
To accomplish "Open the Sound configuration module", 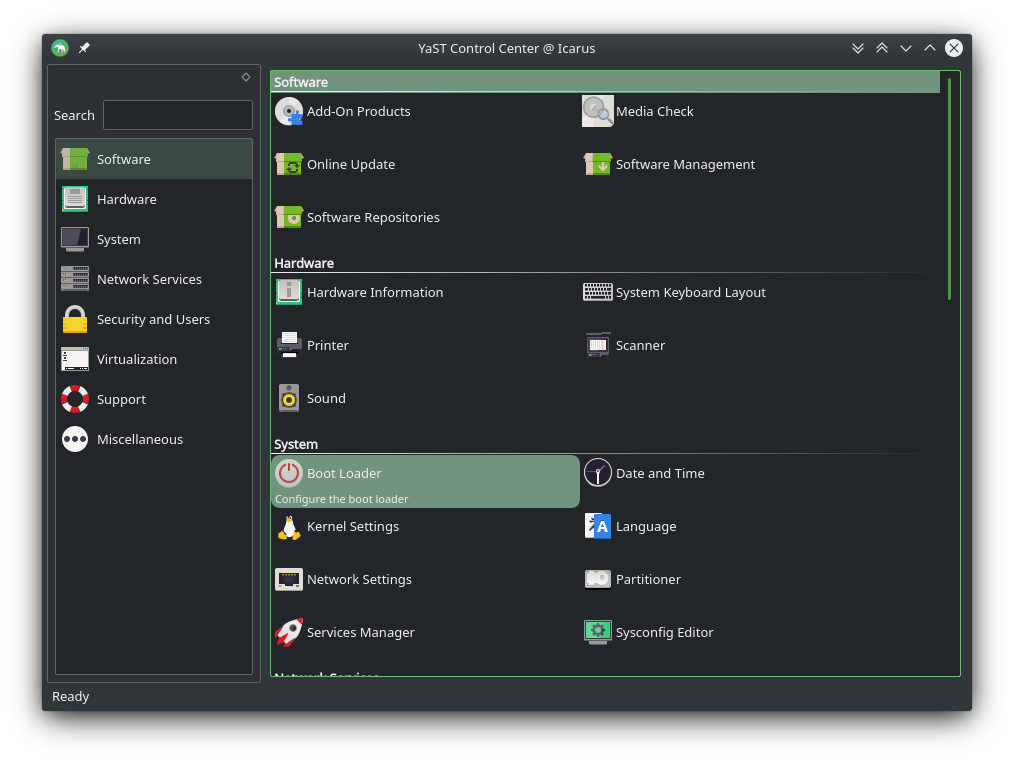I will coord(325,398).
